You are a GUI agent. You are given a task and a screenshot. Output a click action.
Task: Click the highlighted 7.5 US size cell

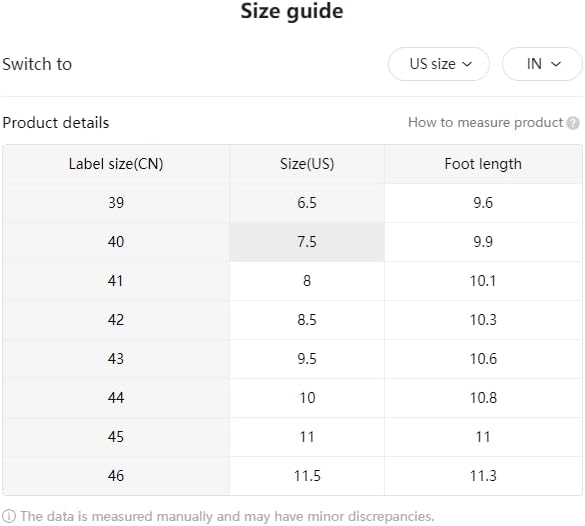[307, 242]
